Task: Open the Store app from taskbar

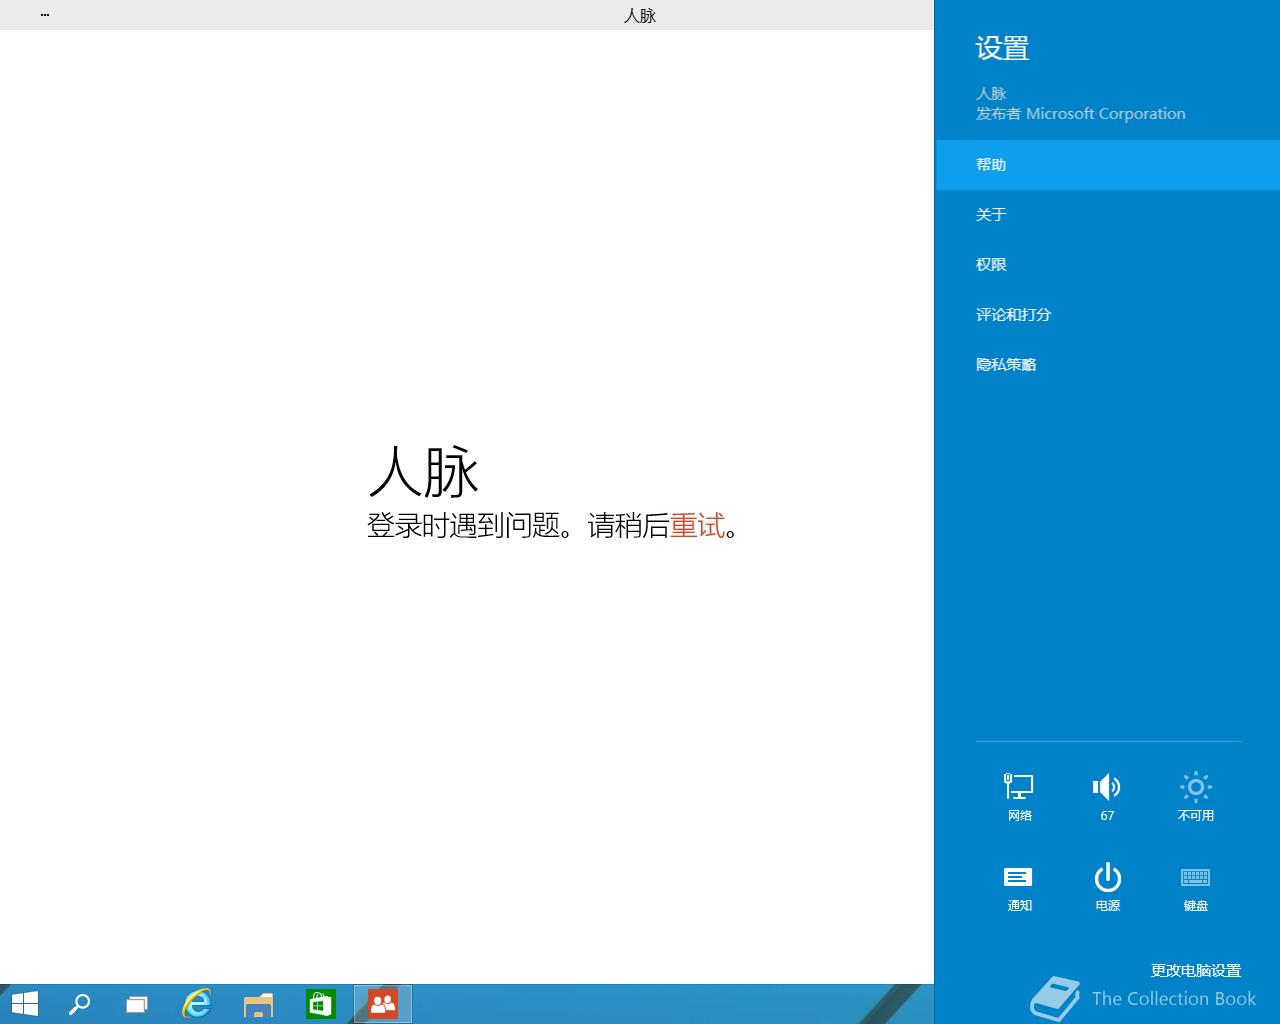Action: tap(320, 1004)
